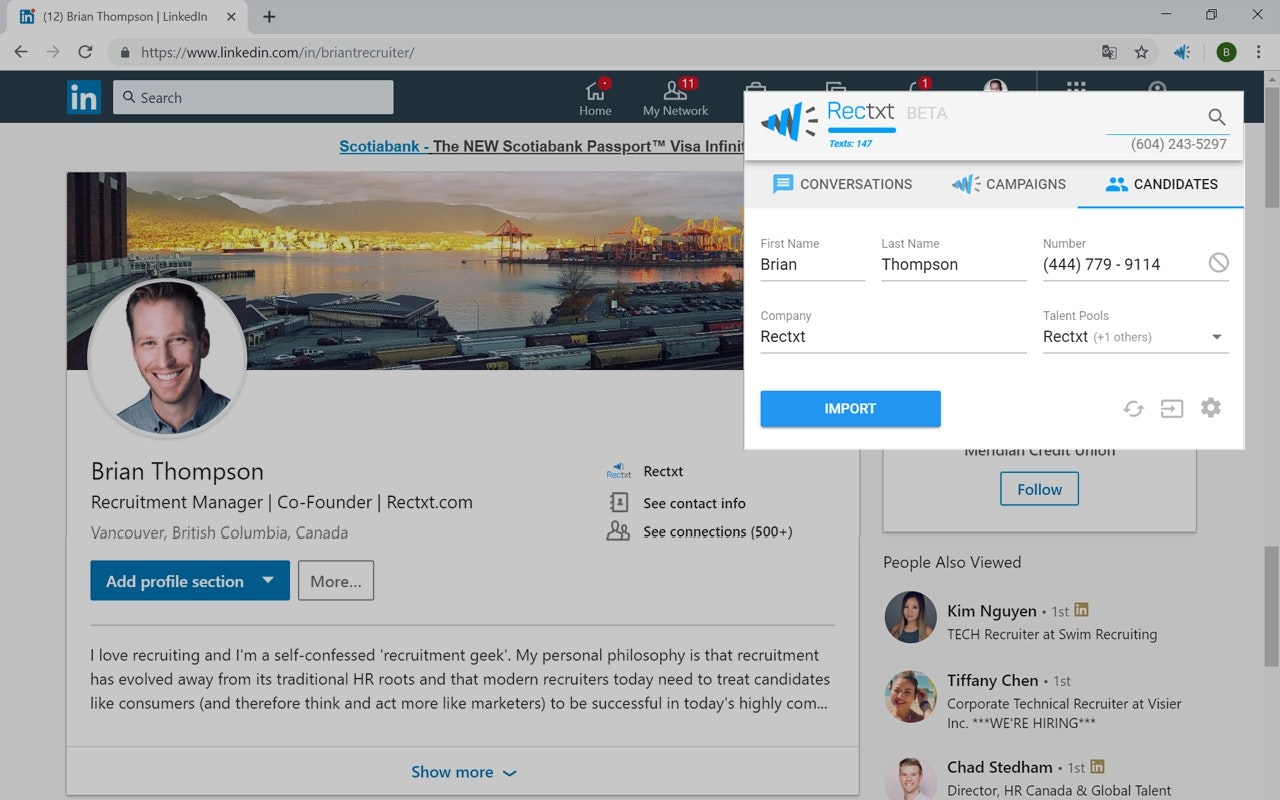Screen dimensions: 1280x800
Task: Open Rectxt settings gear
Action: tap(1211, 407)
